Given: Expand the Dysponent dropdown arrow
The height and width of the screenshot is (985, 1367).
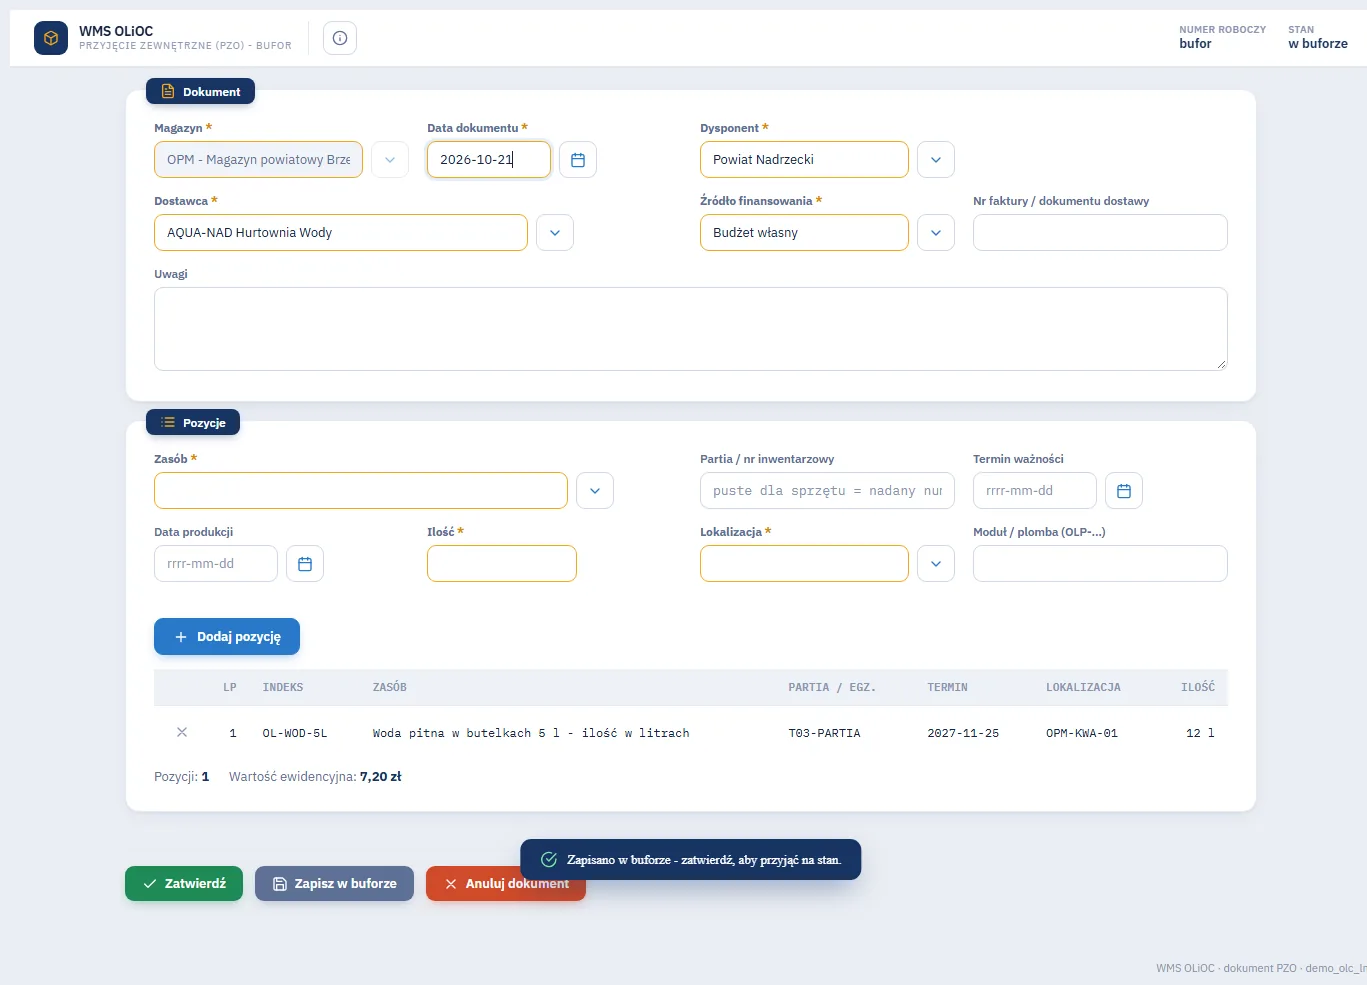Looking at the screenshot, I should (x=936, y=160).
